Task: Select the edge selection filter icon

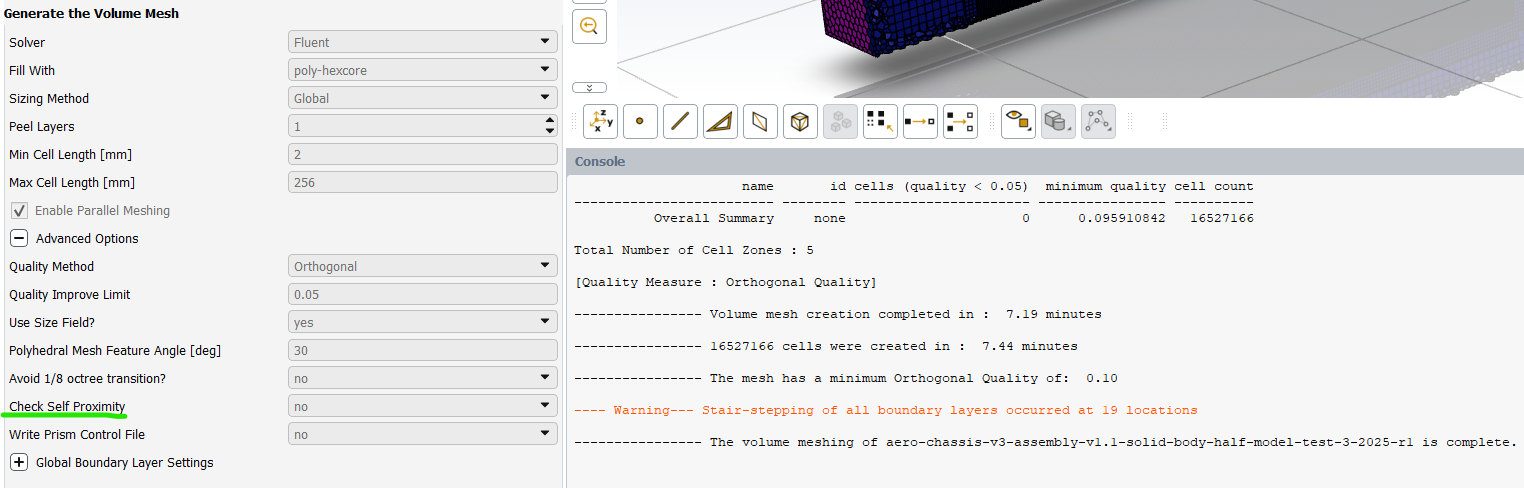Action: click(x=680, y=122)
